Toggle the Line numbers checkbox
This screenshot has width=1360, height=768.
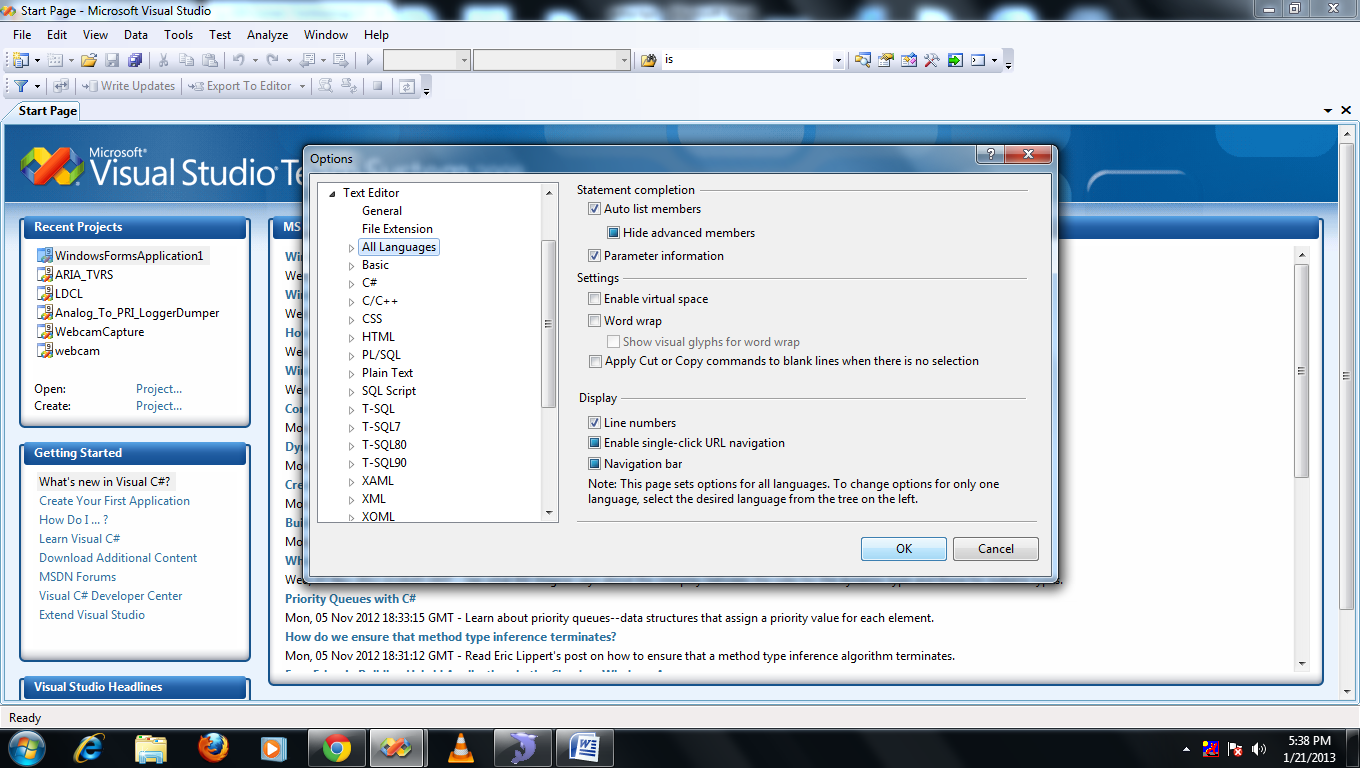[595, 423]
